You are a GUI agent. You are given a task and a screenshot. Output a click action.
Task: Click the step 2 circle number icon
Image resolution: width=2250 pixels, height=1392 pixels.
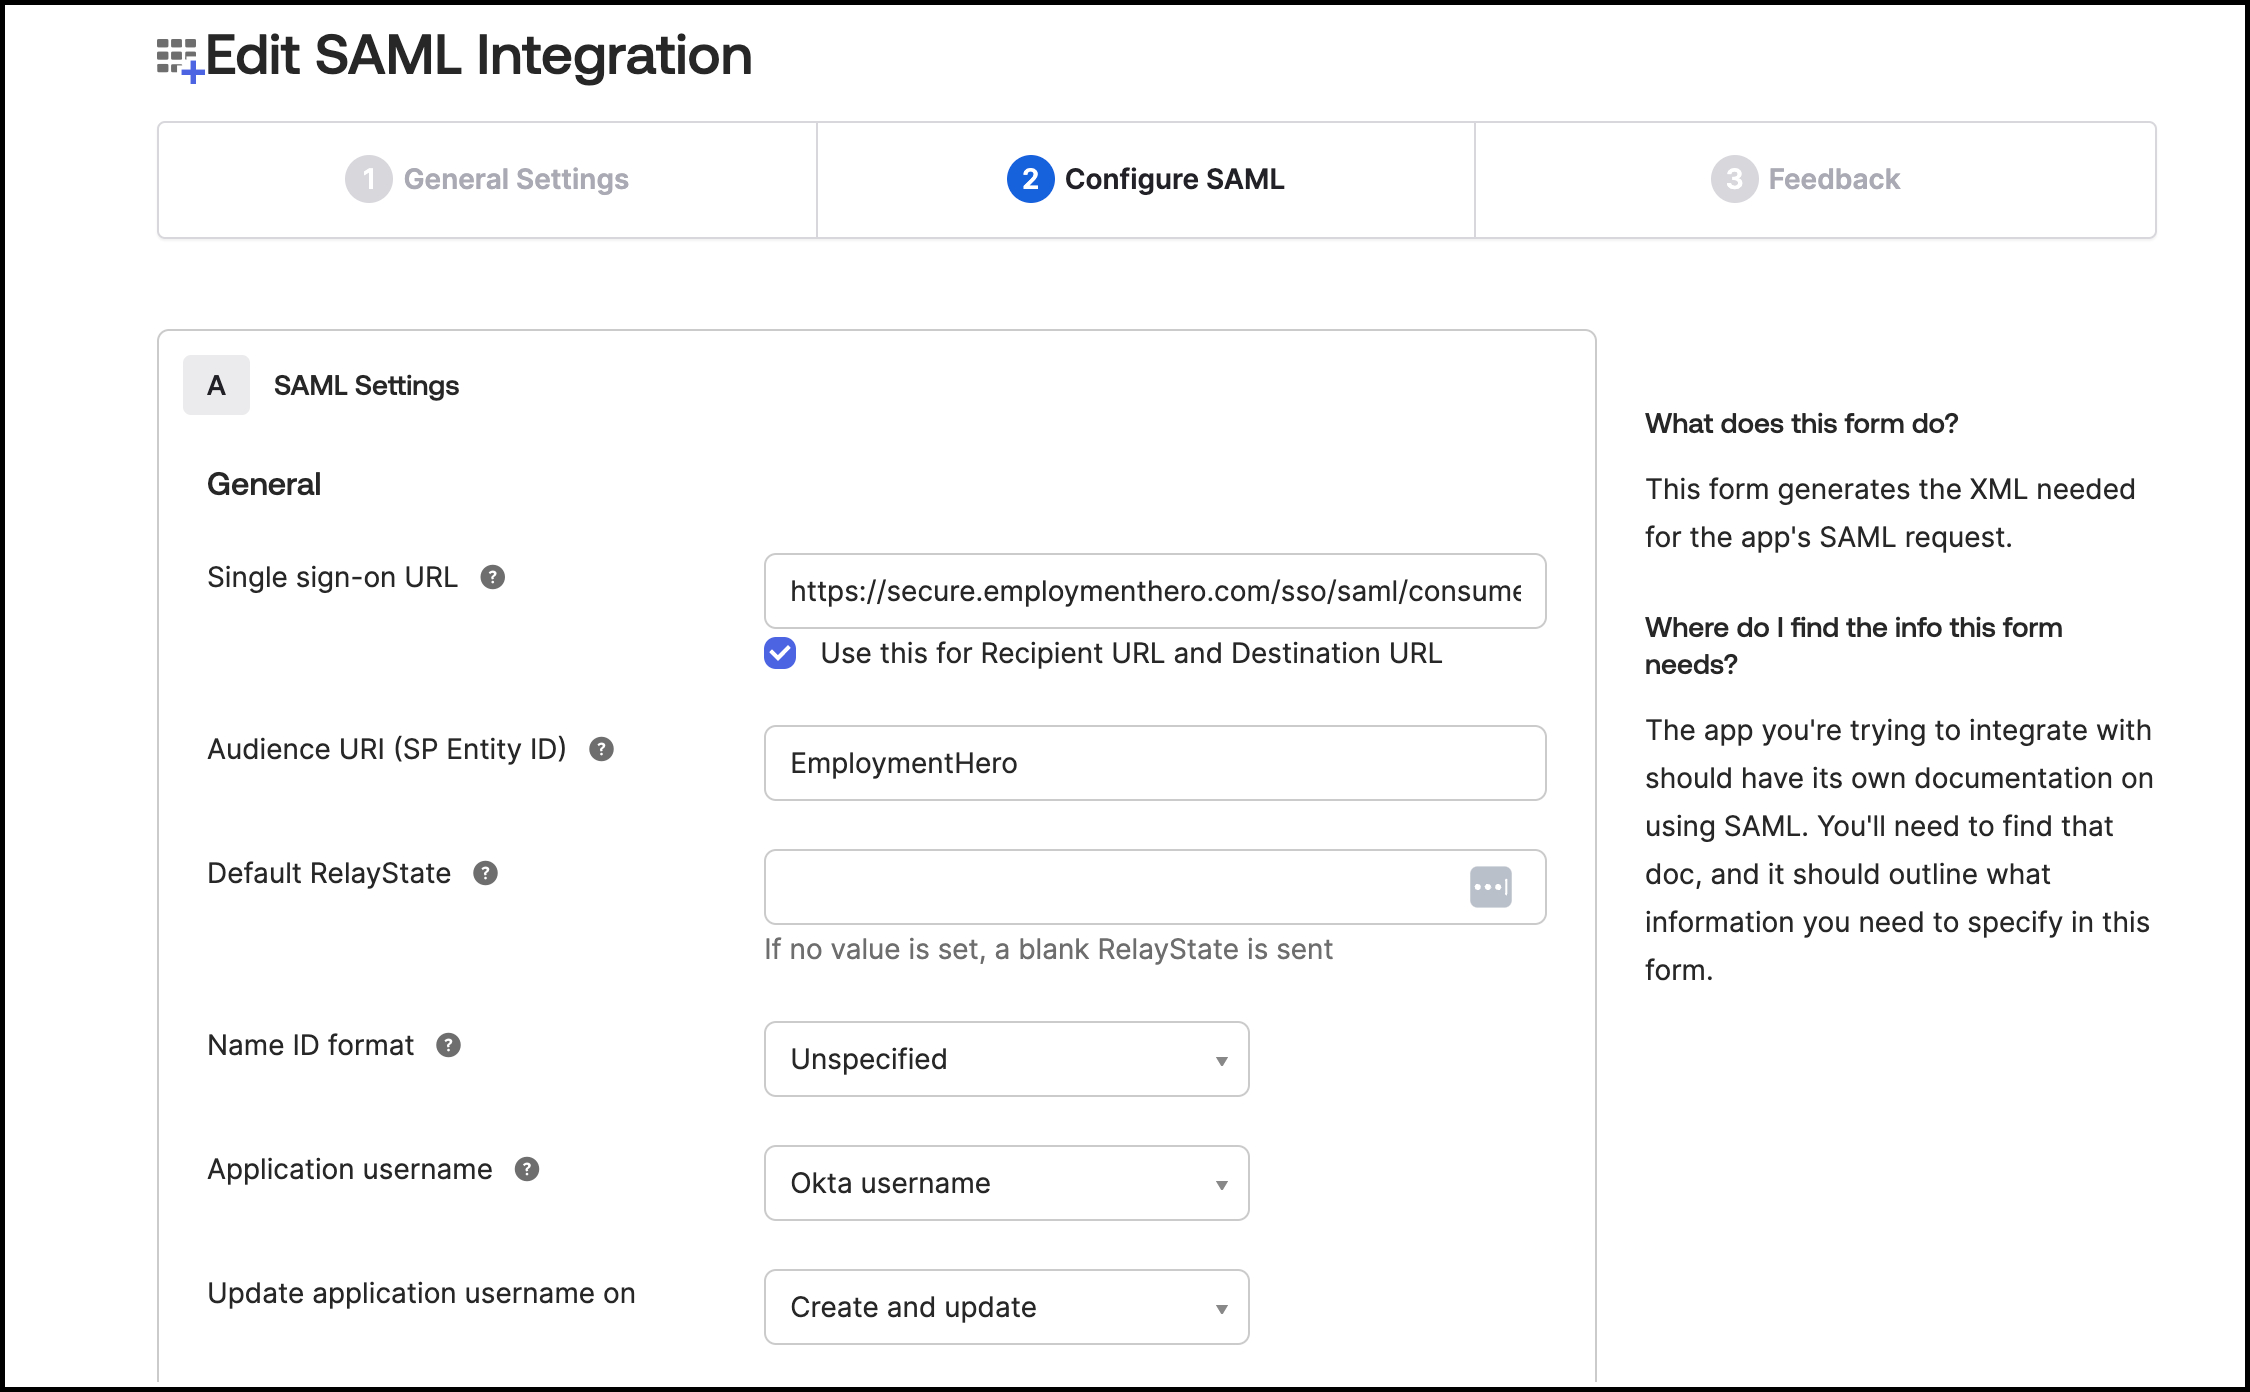click(1029, 179)
